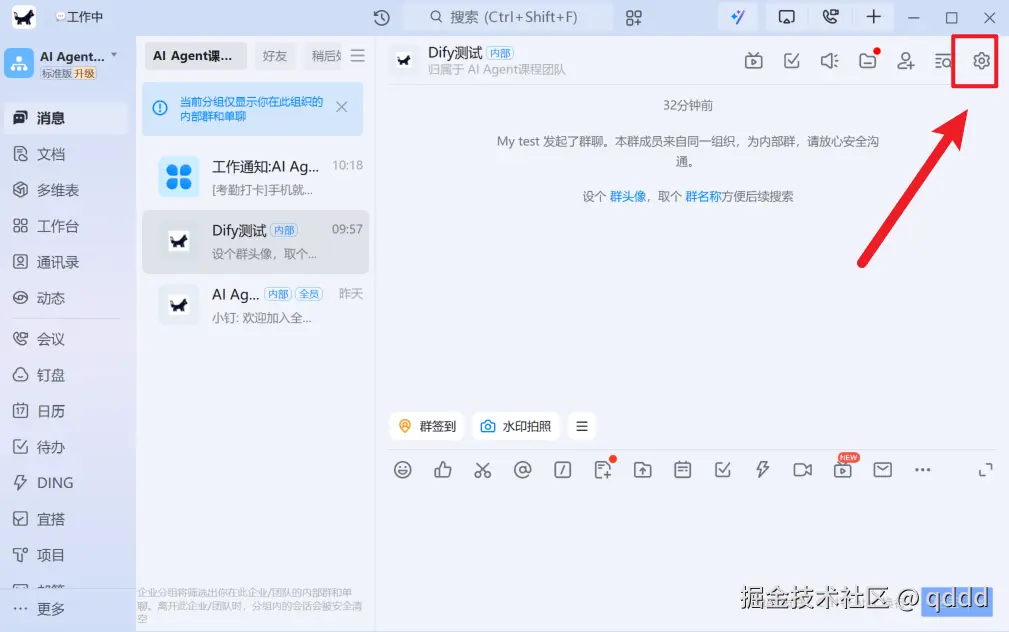This screenshot has width=1009, height=632.
Task: Open 项目 in sidebar
Action: pyautogui.click(x=66, y=555)
